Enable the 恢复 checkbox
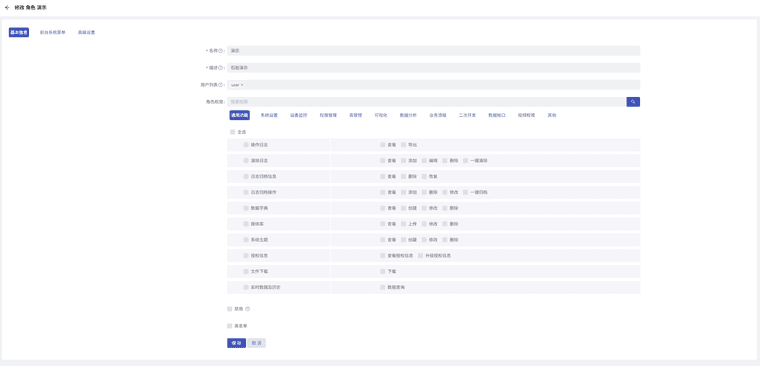The image size is (760, 366). click(x=424, y=176)
